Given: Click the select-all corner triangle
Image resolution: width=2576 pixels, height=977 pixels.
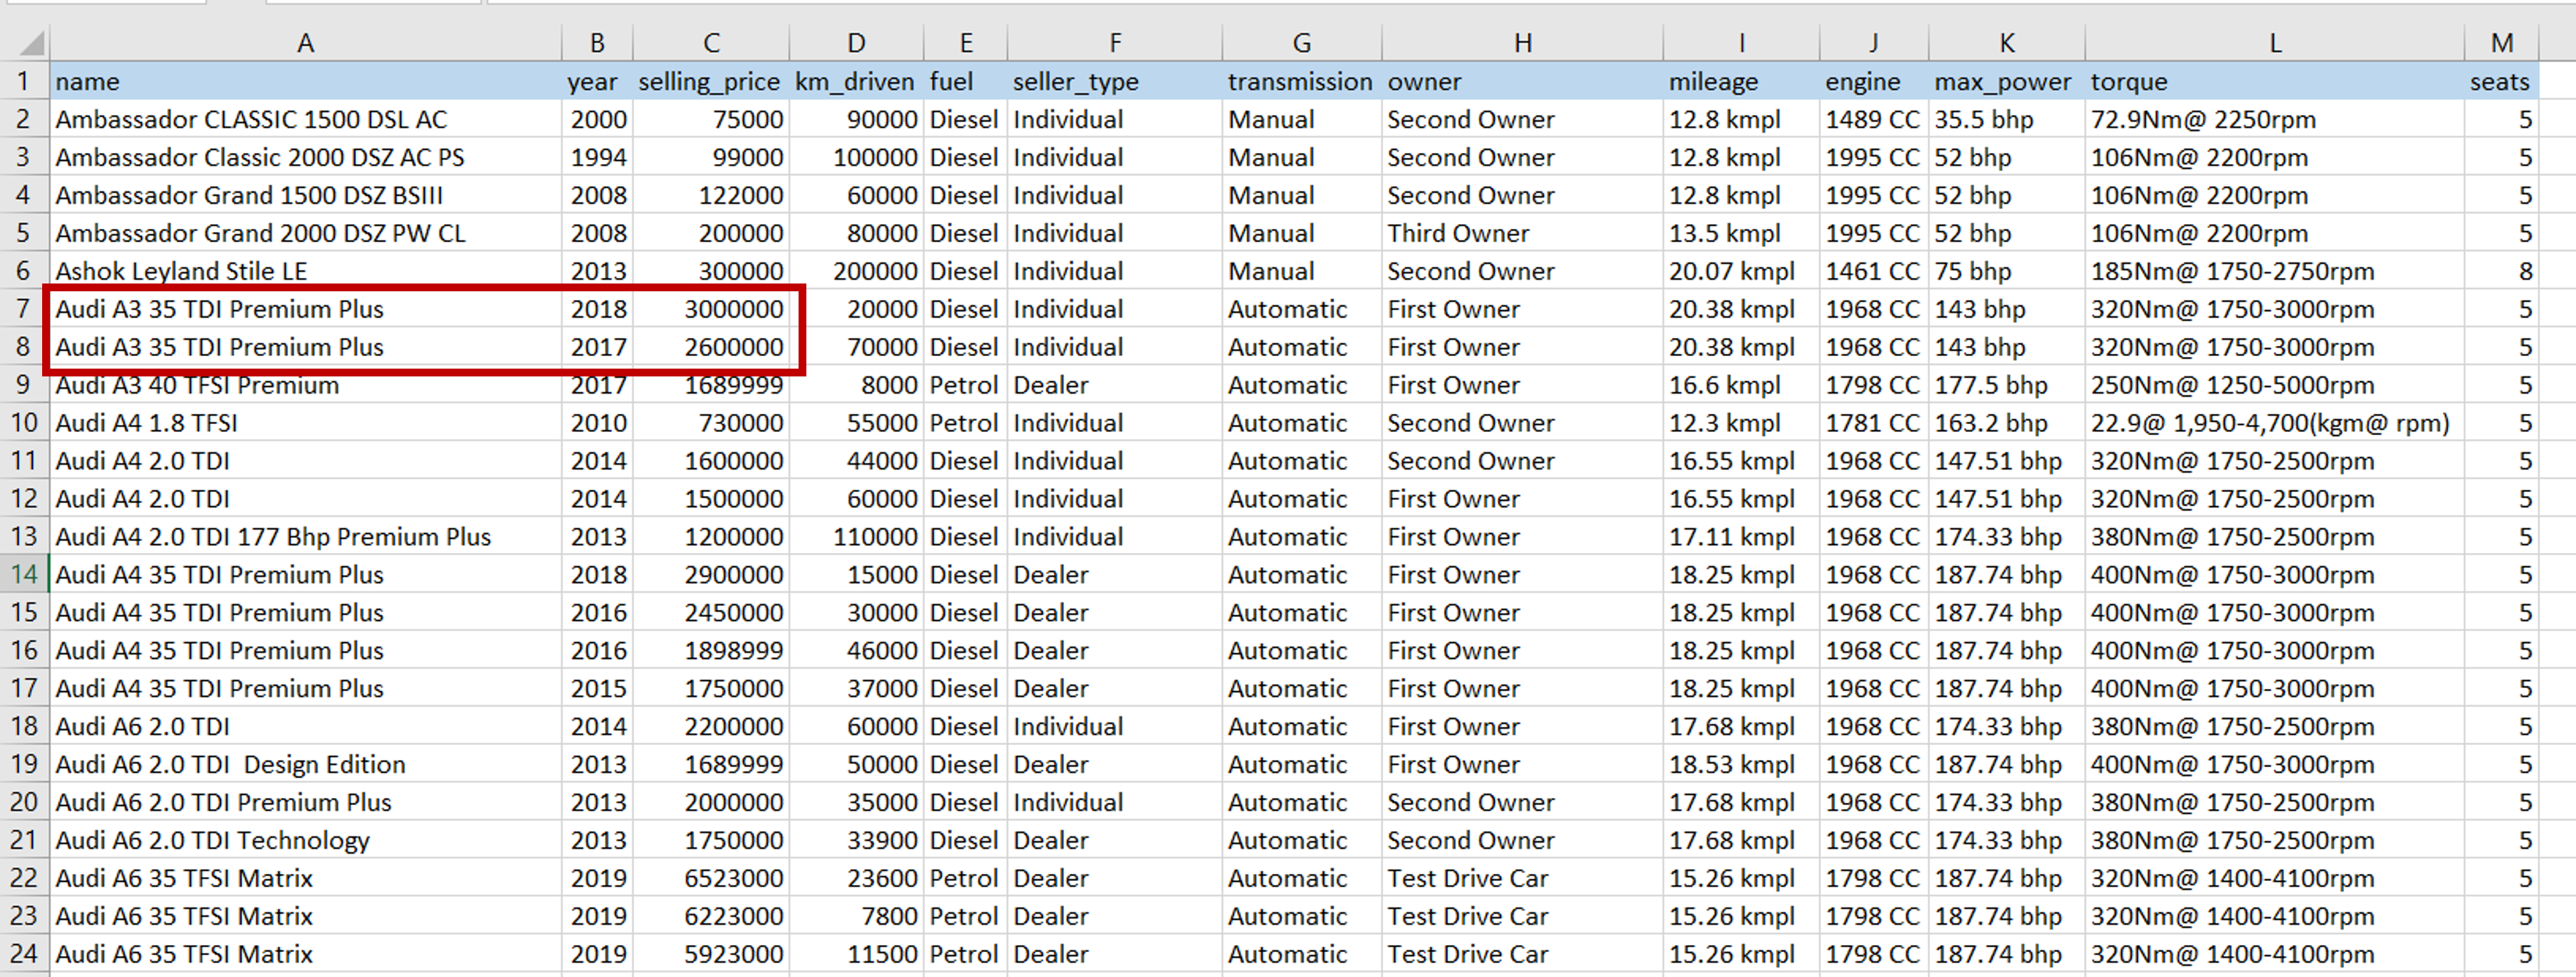Looking at the screenshot, I should 31,43.
